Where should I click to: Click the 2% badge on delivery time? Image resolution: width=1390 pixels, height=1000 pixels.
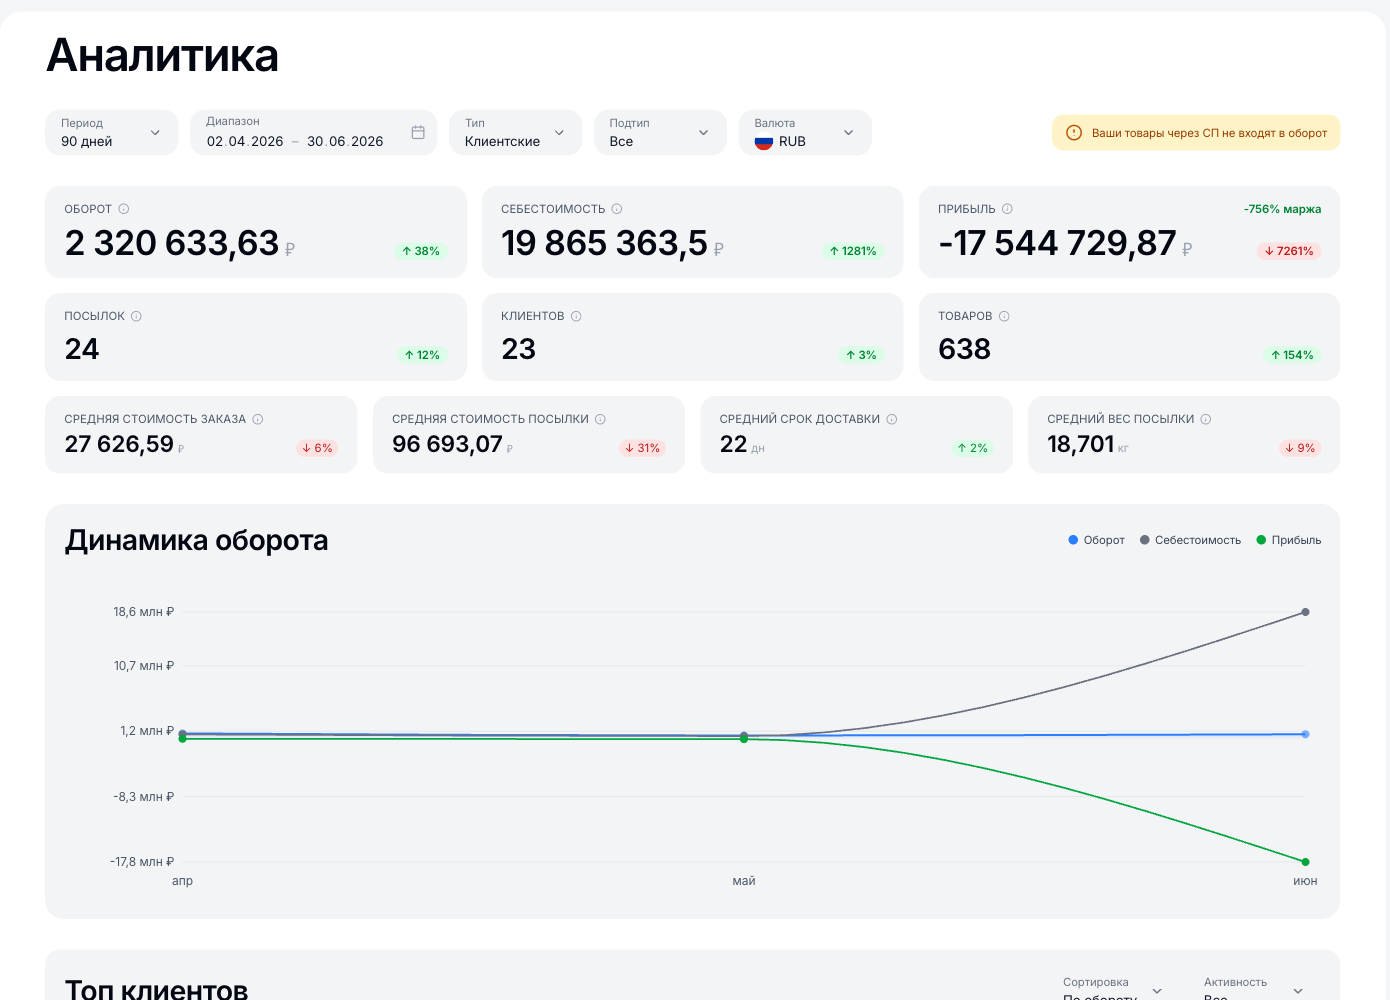click(972, 448)
